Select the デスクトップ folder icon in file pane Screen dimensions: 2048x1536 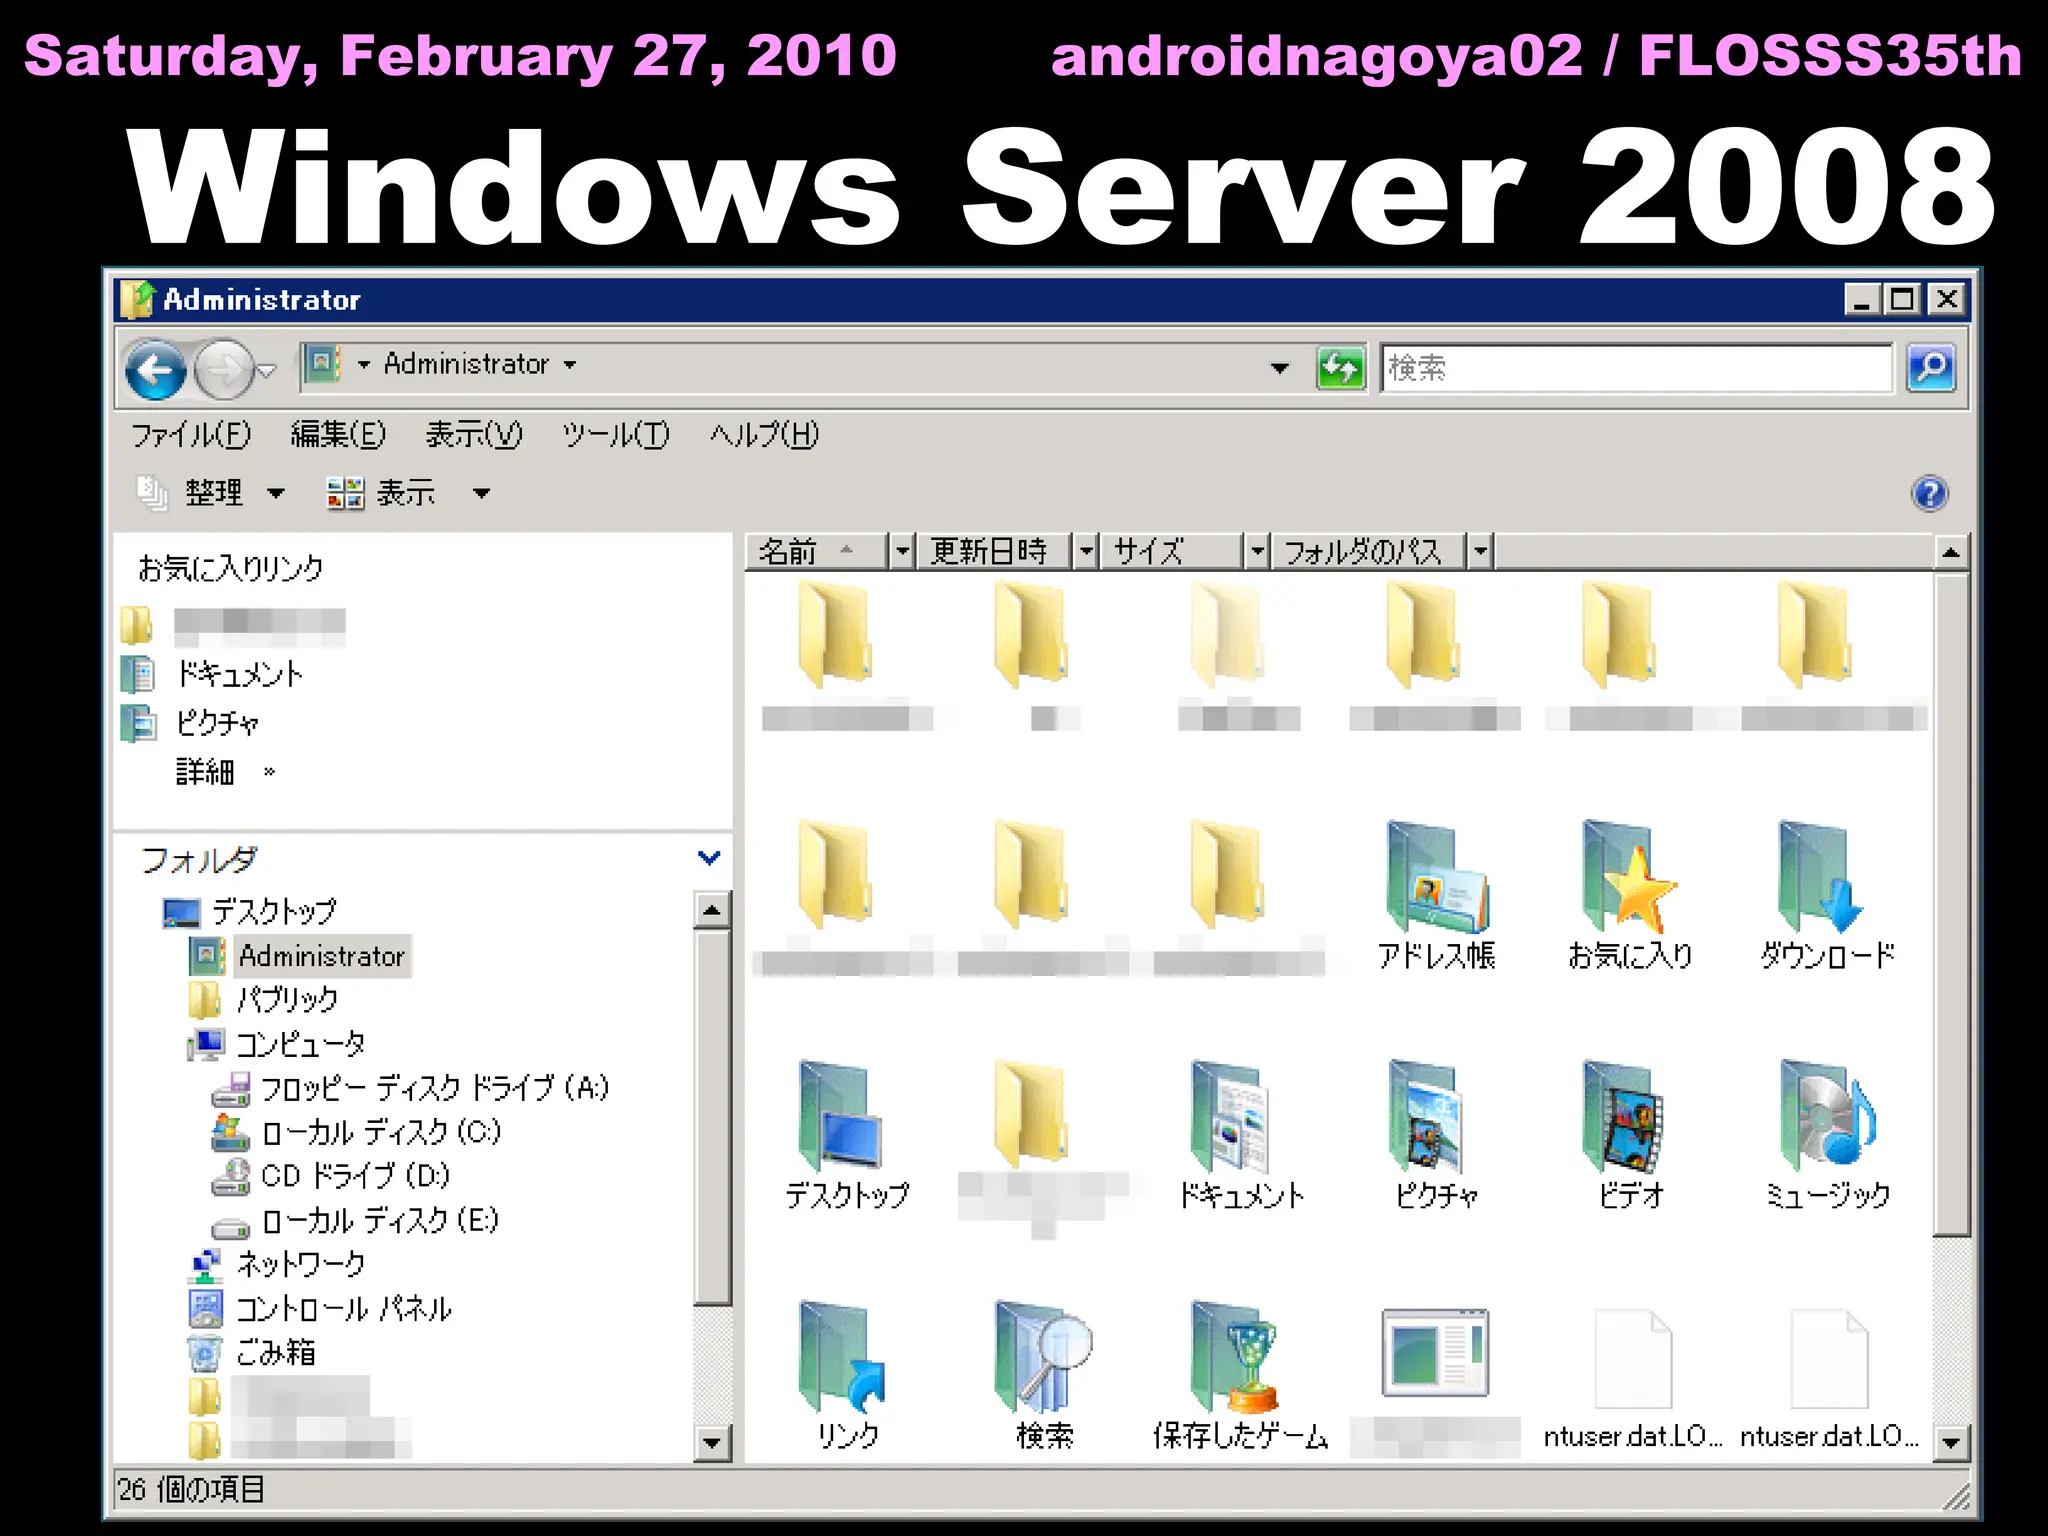click(x=846, y=1136)
